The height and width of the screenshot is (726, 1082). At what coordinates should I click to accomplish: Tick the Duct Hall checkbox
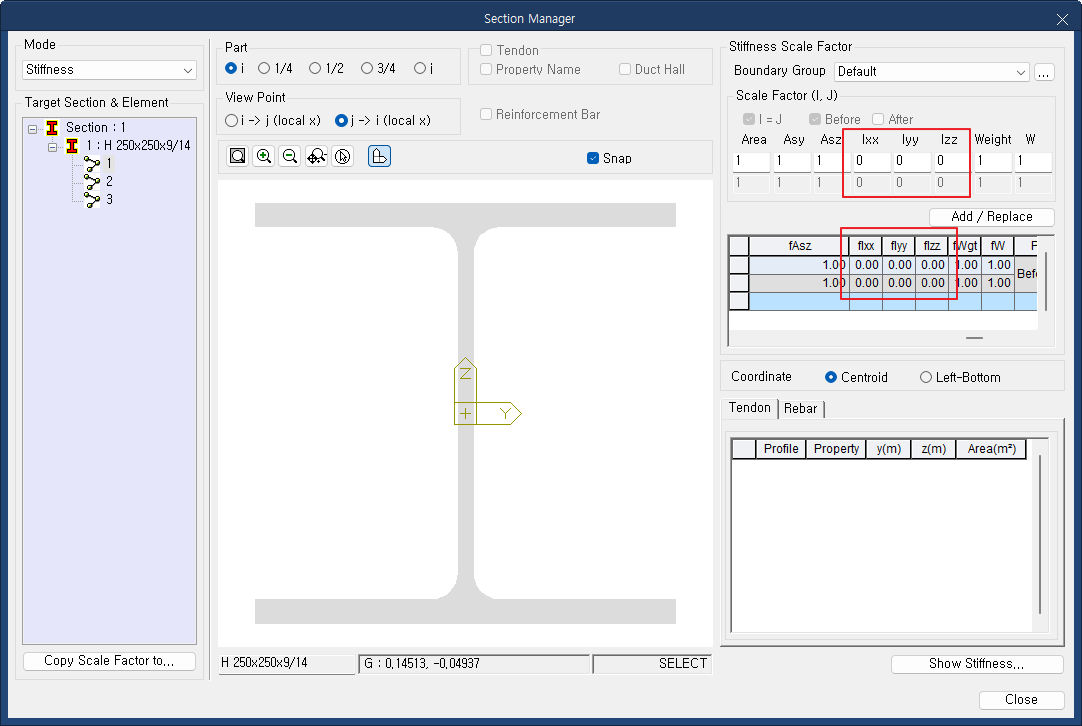click(624, 69)
